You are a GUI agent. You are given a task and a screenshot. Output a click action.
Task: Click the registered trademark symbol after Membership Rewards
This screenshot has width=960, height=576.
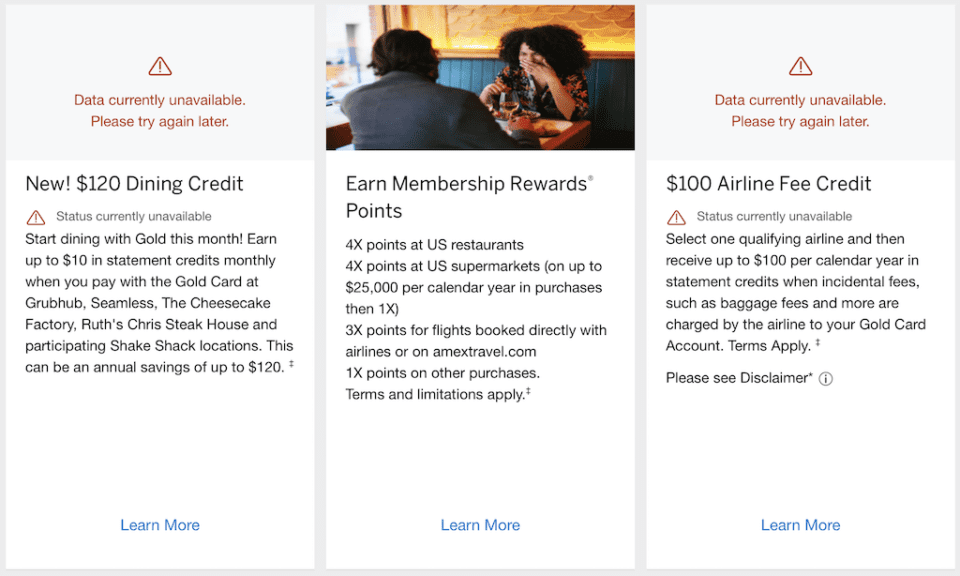click(x=590, y=176)
